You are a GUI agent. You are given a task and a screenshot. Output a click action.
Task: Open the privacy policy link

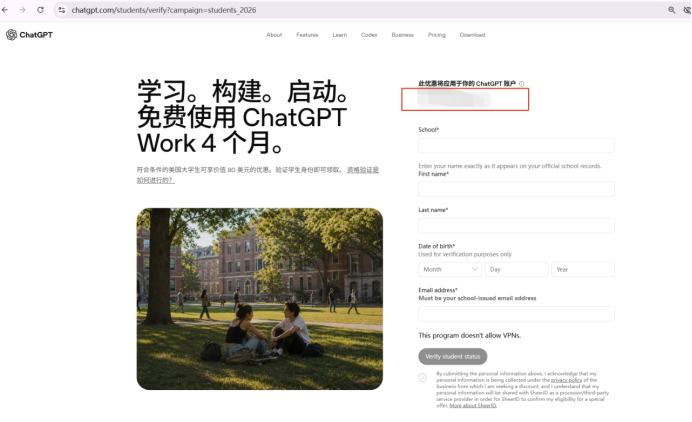[x=566, y=380]
